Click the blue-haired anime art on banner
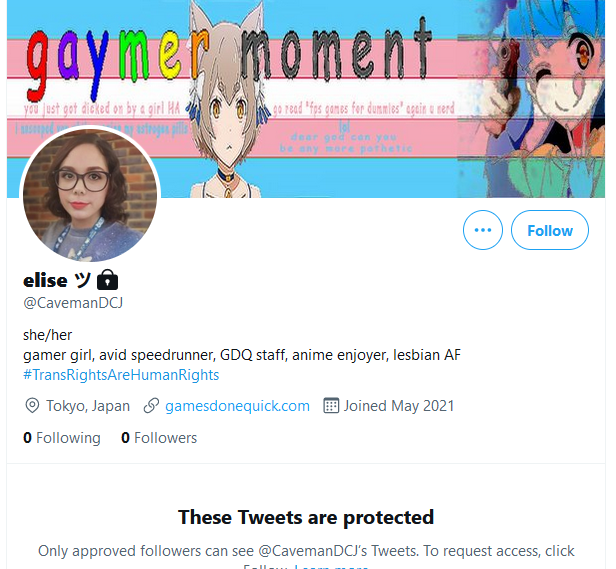Image resolution: width=616 pixels, height=569 pixels. coord(532,99)
